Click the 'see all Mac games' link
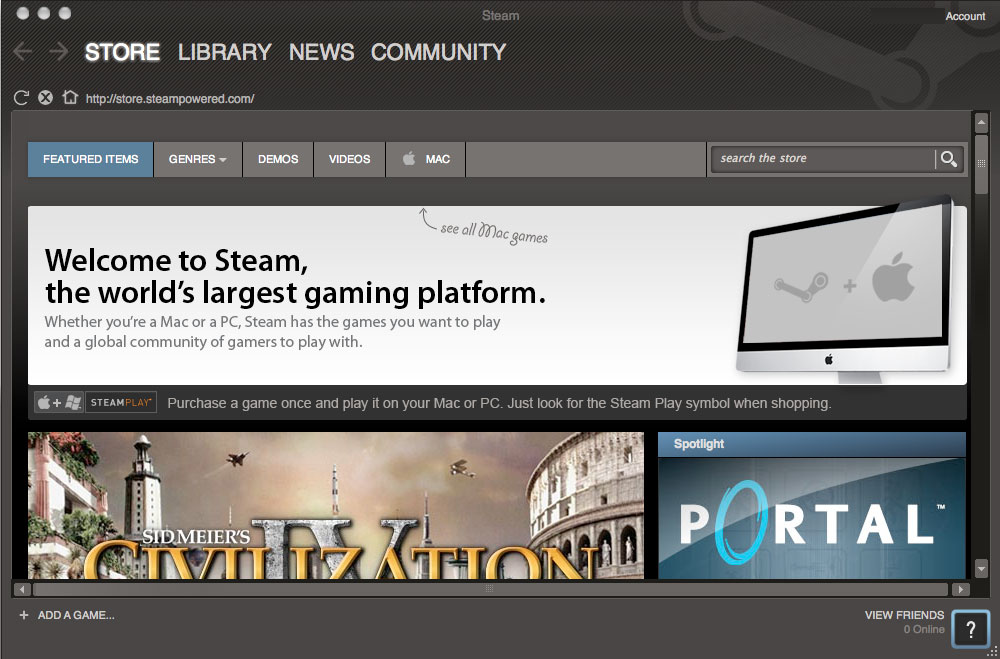The height and width of the screenshot is (659, 1000). (495, 234)
